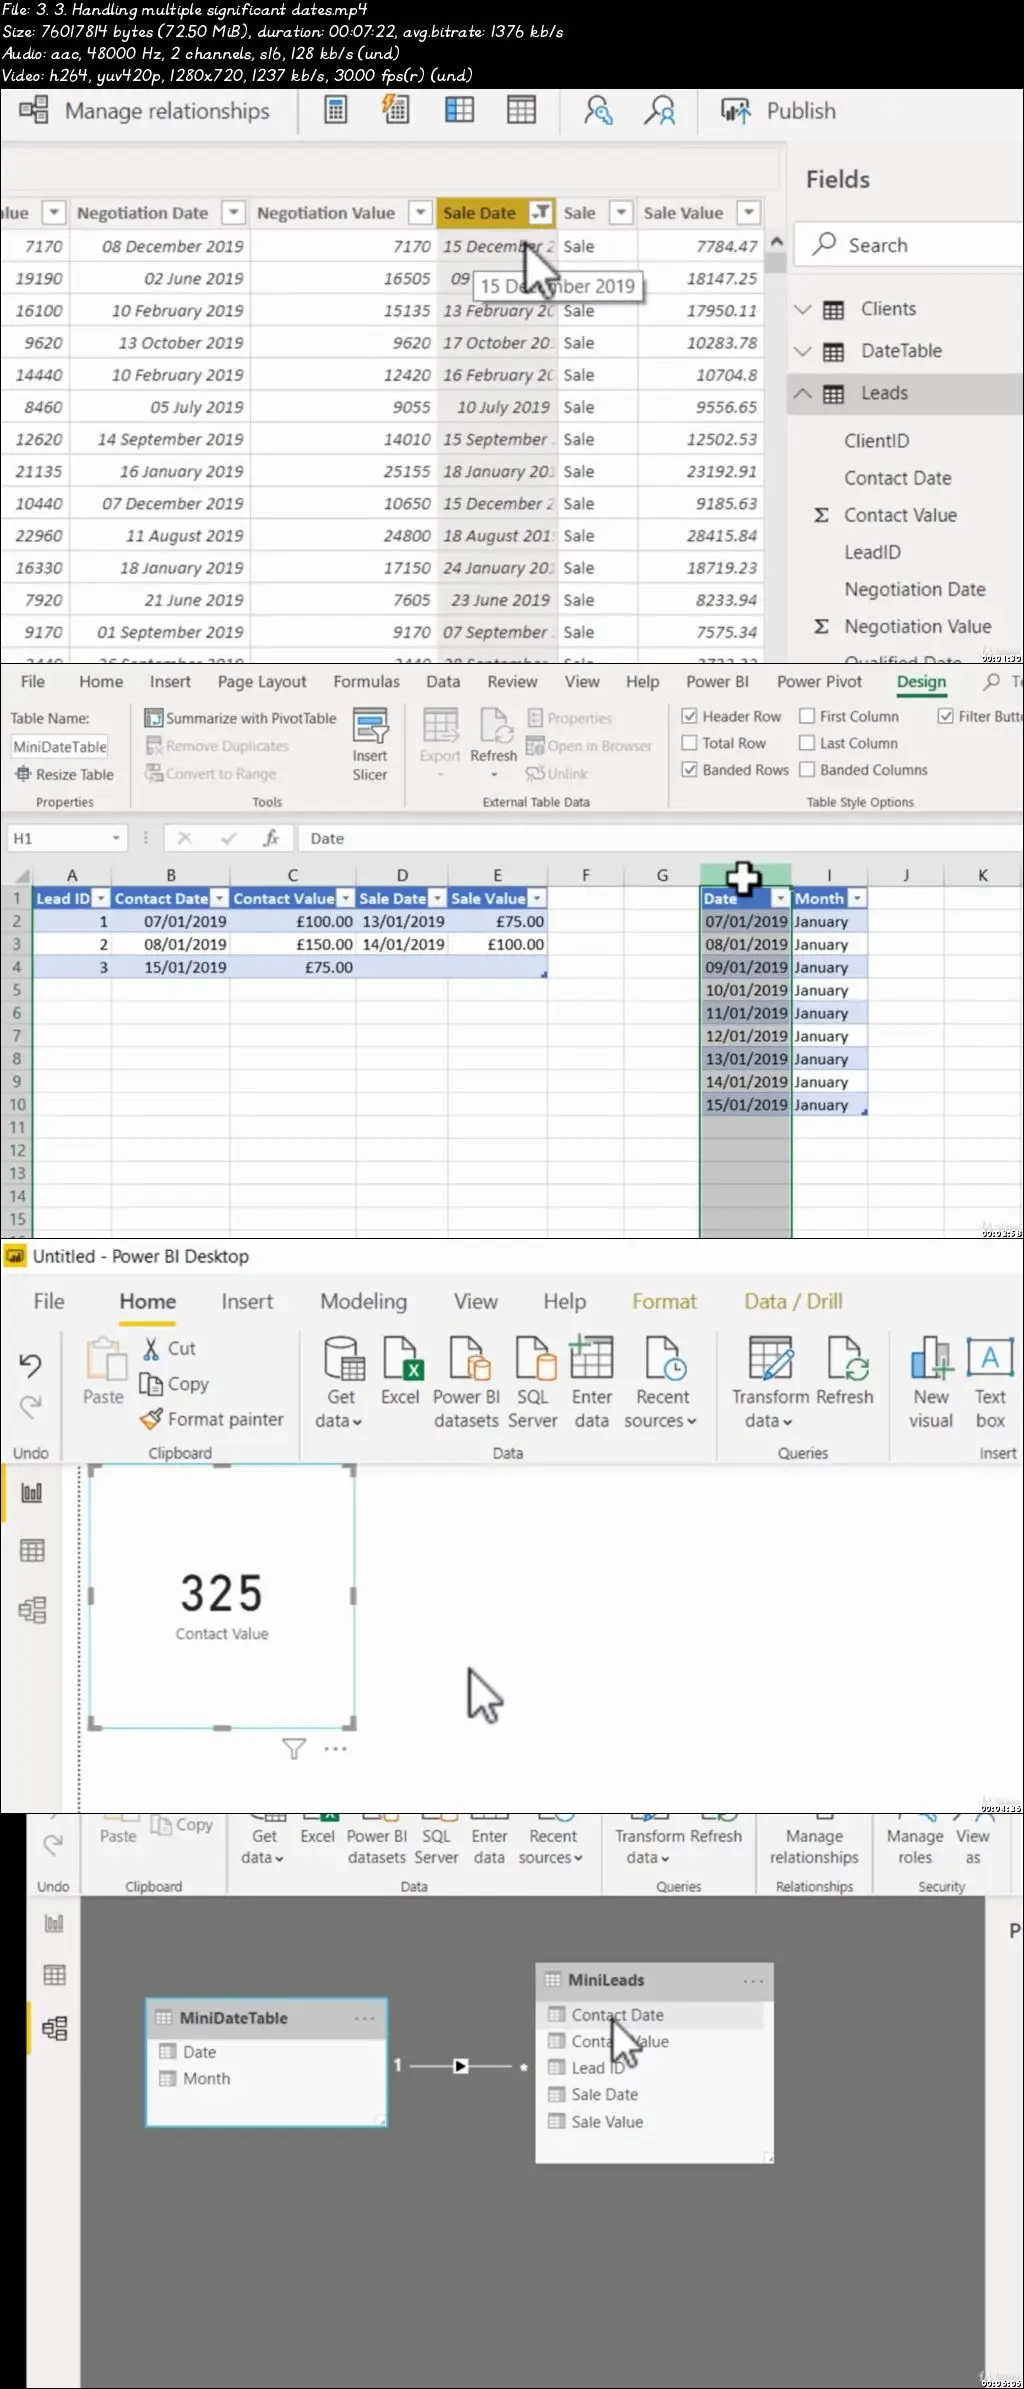The width and height of the screenshot is (1024, 2389).
Task: Select the 325 Contact Value card visual
Action: [222, 1596]
